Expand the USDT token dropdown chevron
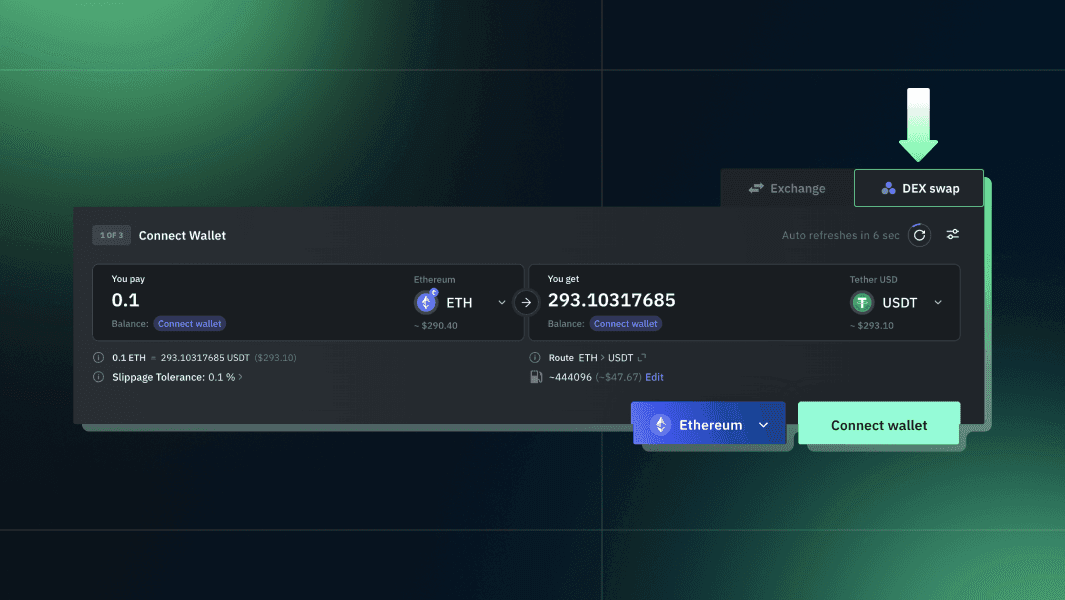Viewport: 1065px width, 600px height. click(938, 302)
